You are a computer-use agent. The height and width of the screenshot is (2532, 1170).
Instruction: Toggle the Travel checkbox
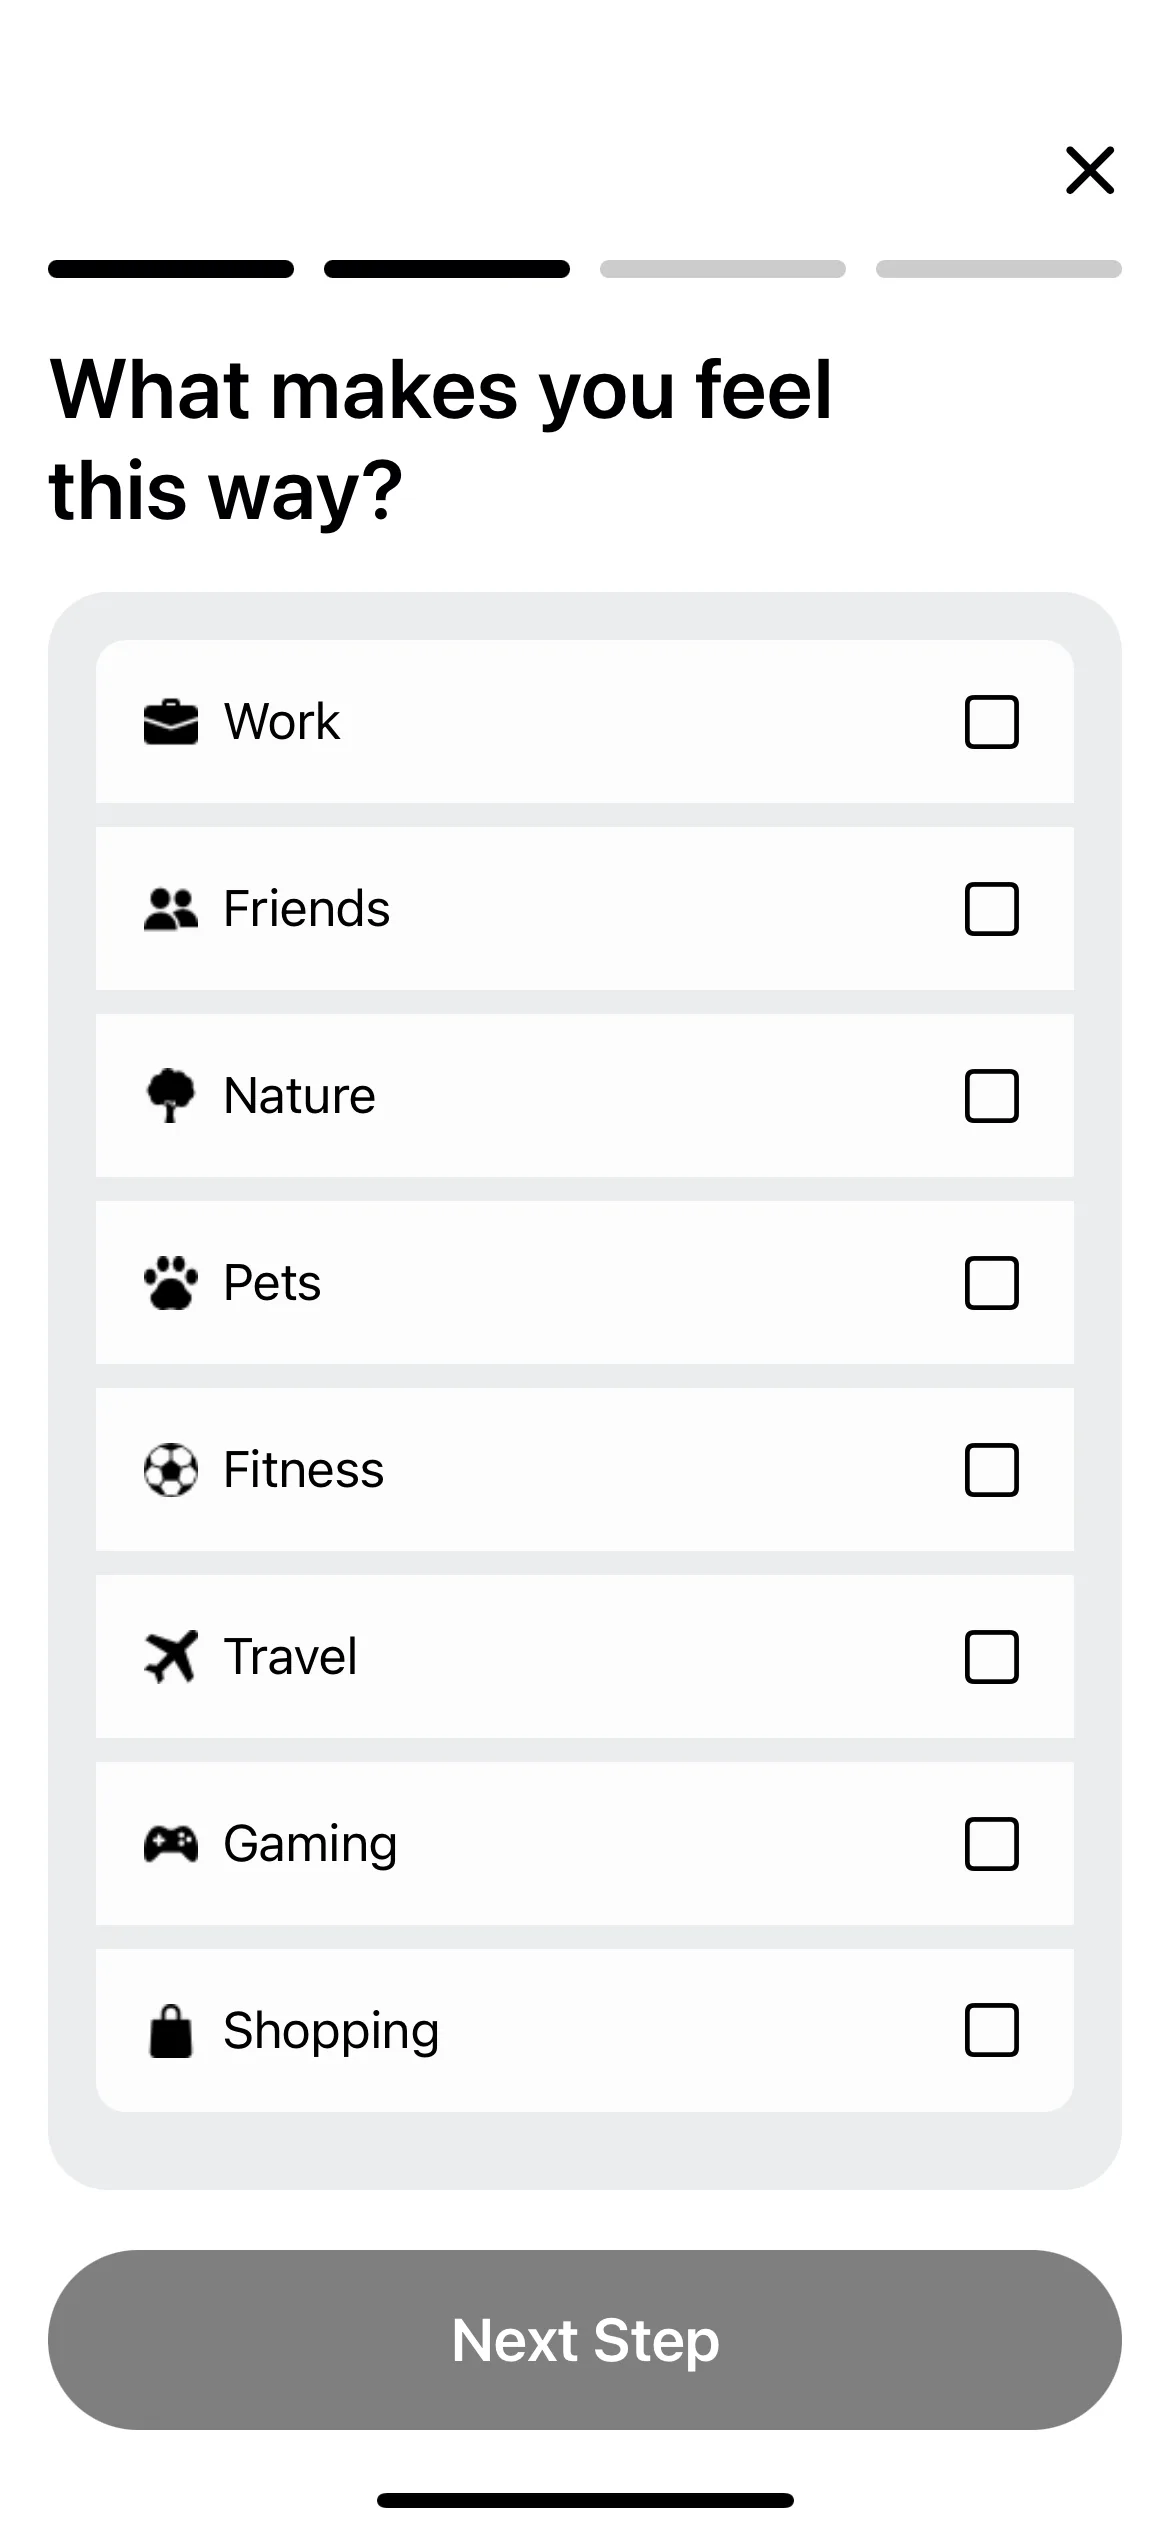[992, 1657]
